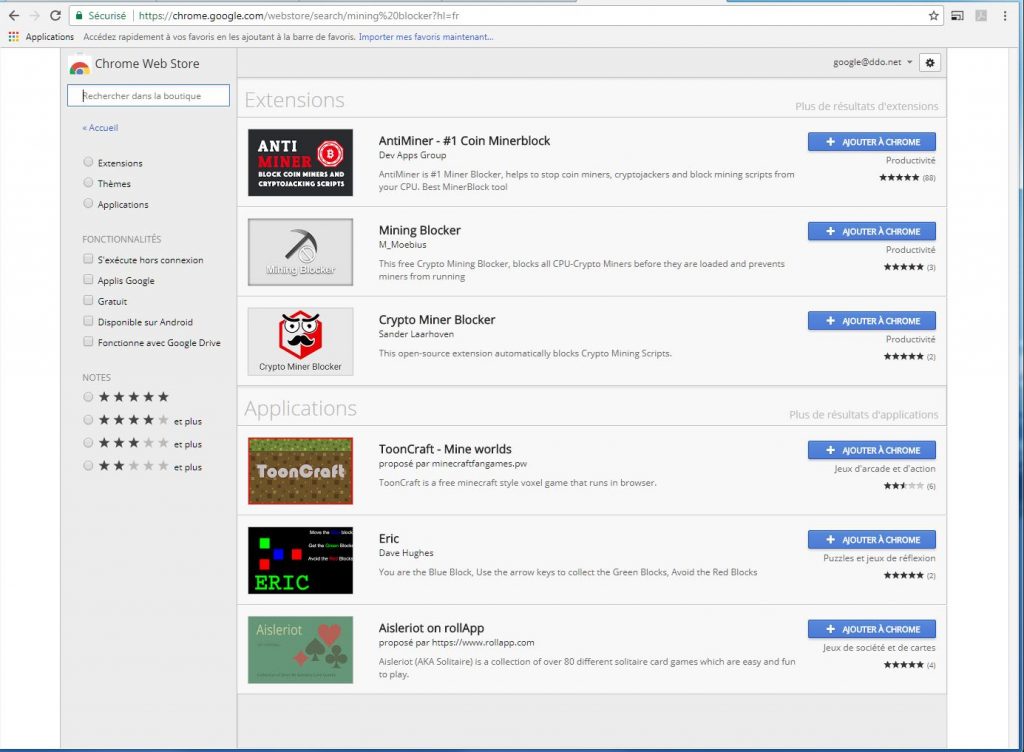Image resolution: width=1024 pixels, height=752 pixels.
Task: Expand the google@ddo.net account dropdown
Action: [x=873, y=63]
